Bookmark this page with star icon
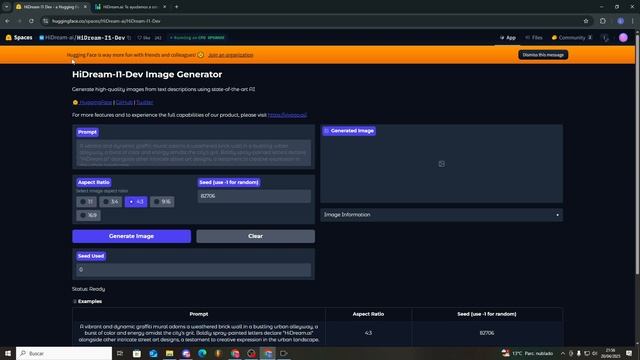 pyautogui.click(x=586, y=21)
